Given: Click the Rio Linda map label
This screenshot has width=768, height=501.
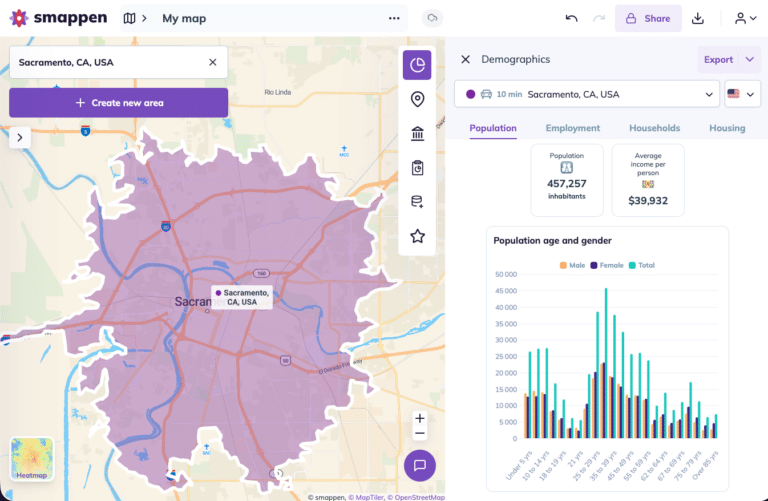Looking at the screenshot, I should pos(278,92).
